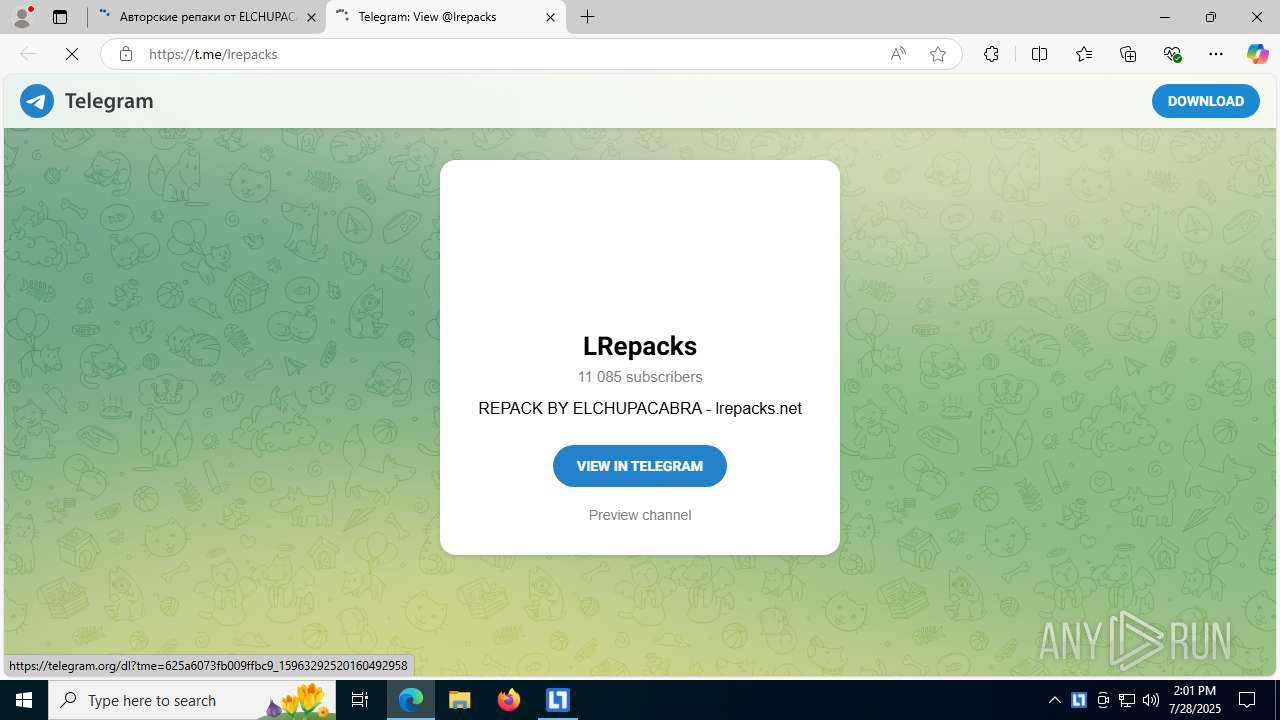
Task: Click the blue L icon in system tray
Action: 1079,700
